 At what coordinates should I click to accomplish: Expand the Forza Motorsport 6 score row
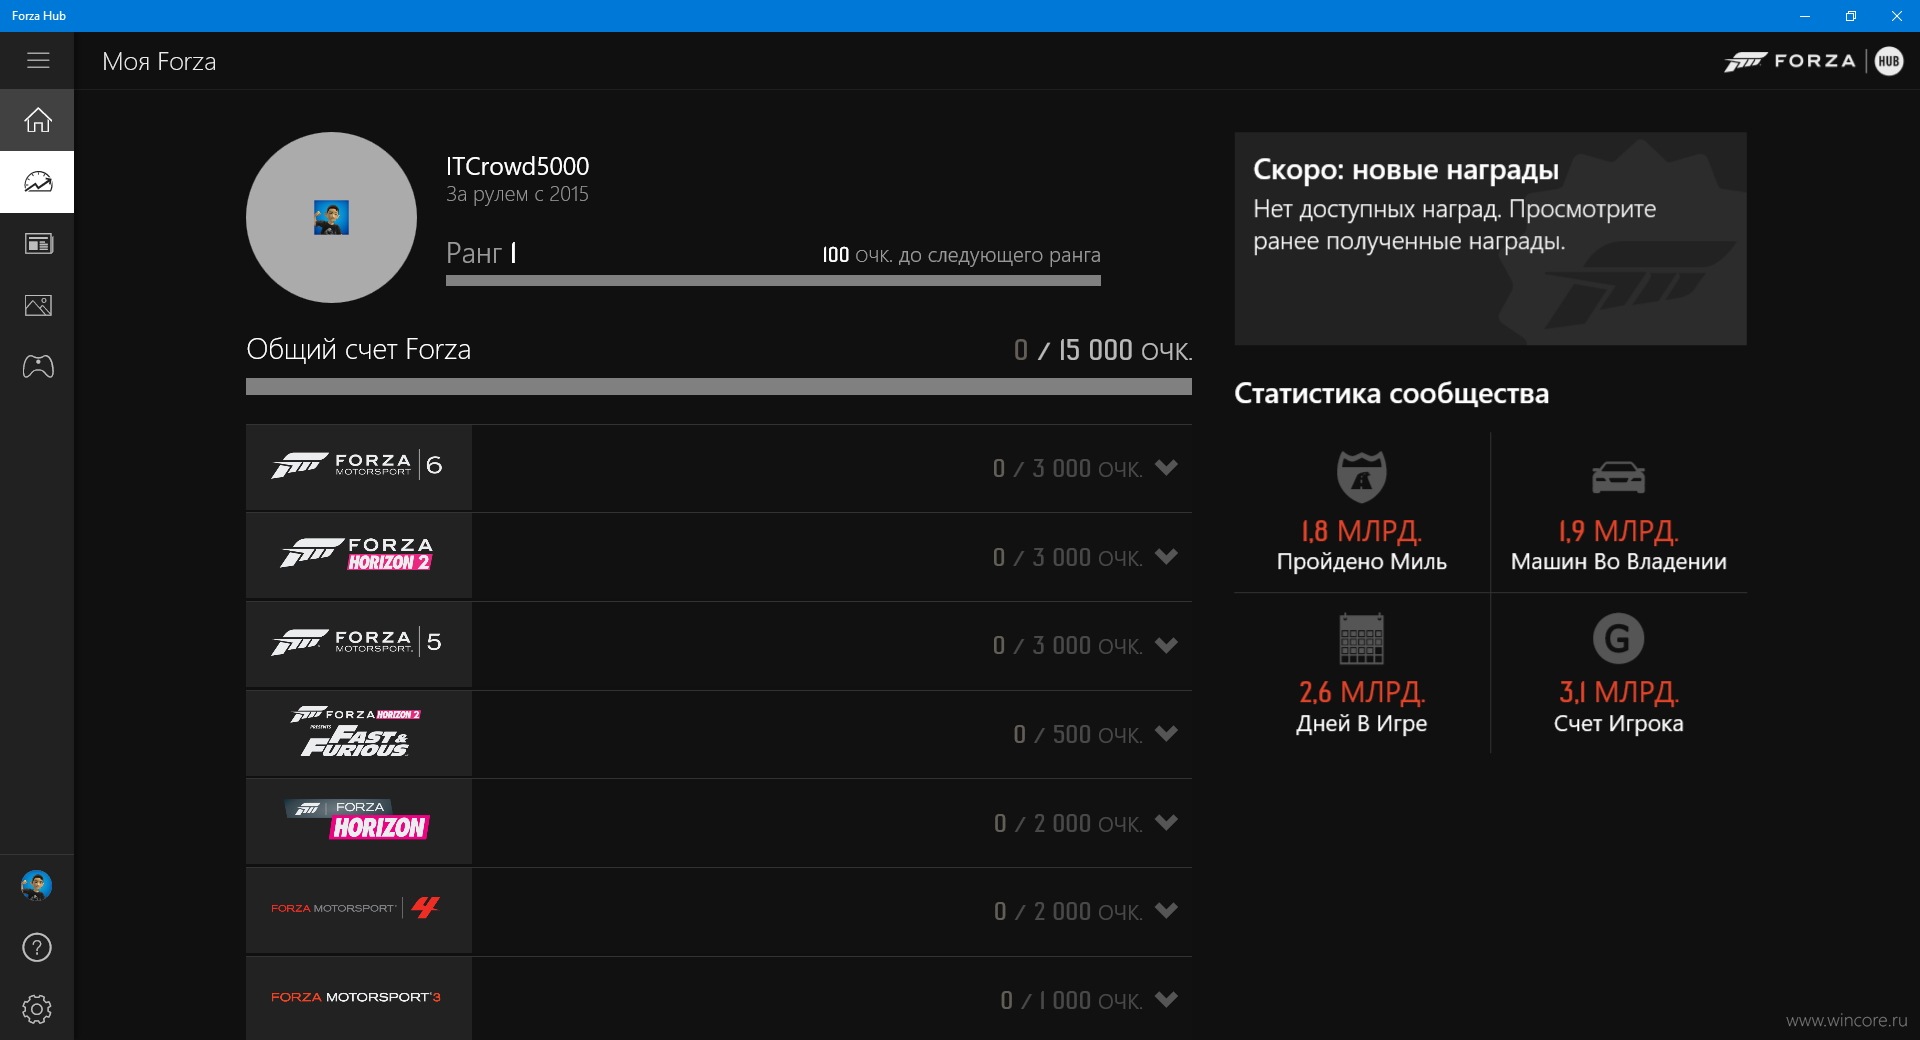point(719,468)
